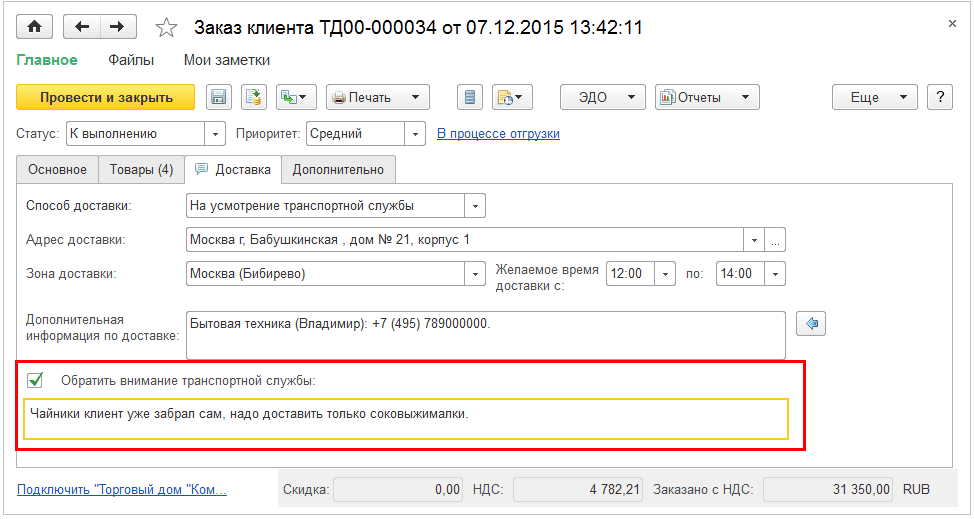Open the Отчеты menu
The width and height of the screenshot is (974, 519).
[x=707, y=97]
